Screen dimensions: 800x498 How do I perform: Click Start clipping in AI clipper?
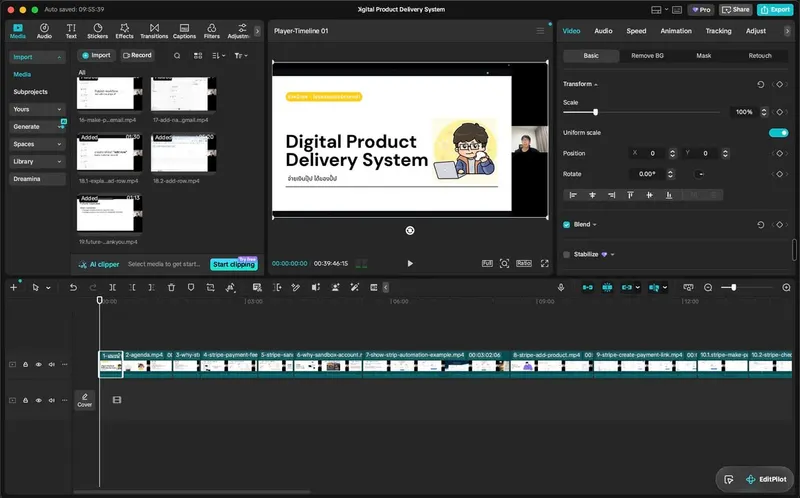tap(234, 264)
